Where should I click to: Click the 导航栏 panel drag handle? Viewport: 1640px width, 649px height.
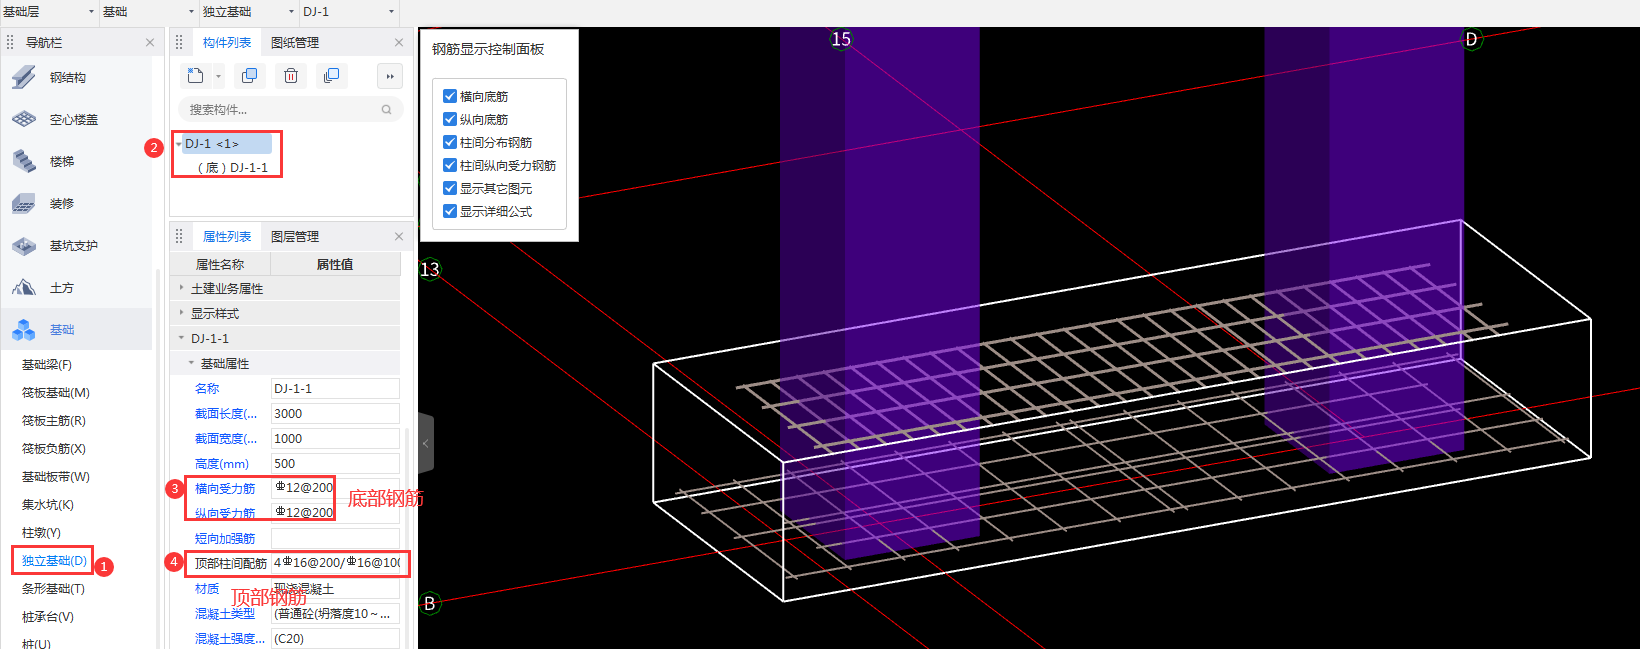point(10,42)
